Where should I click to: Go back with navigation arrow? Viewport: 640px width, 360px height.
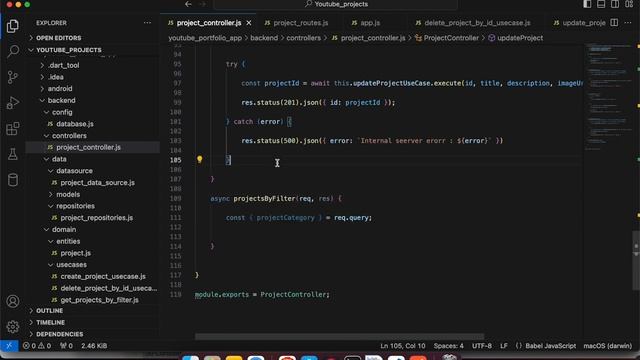click(188, 4)
